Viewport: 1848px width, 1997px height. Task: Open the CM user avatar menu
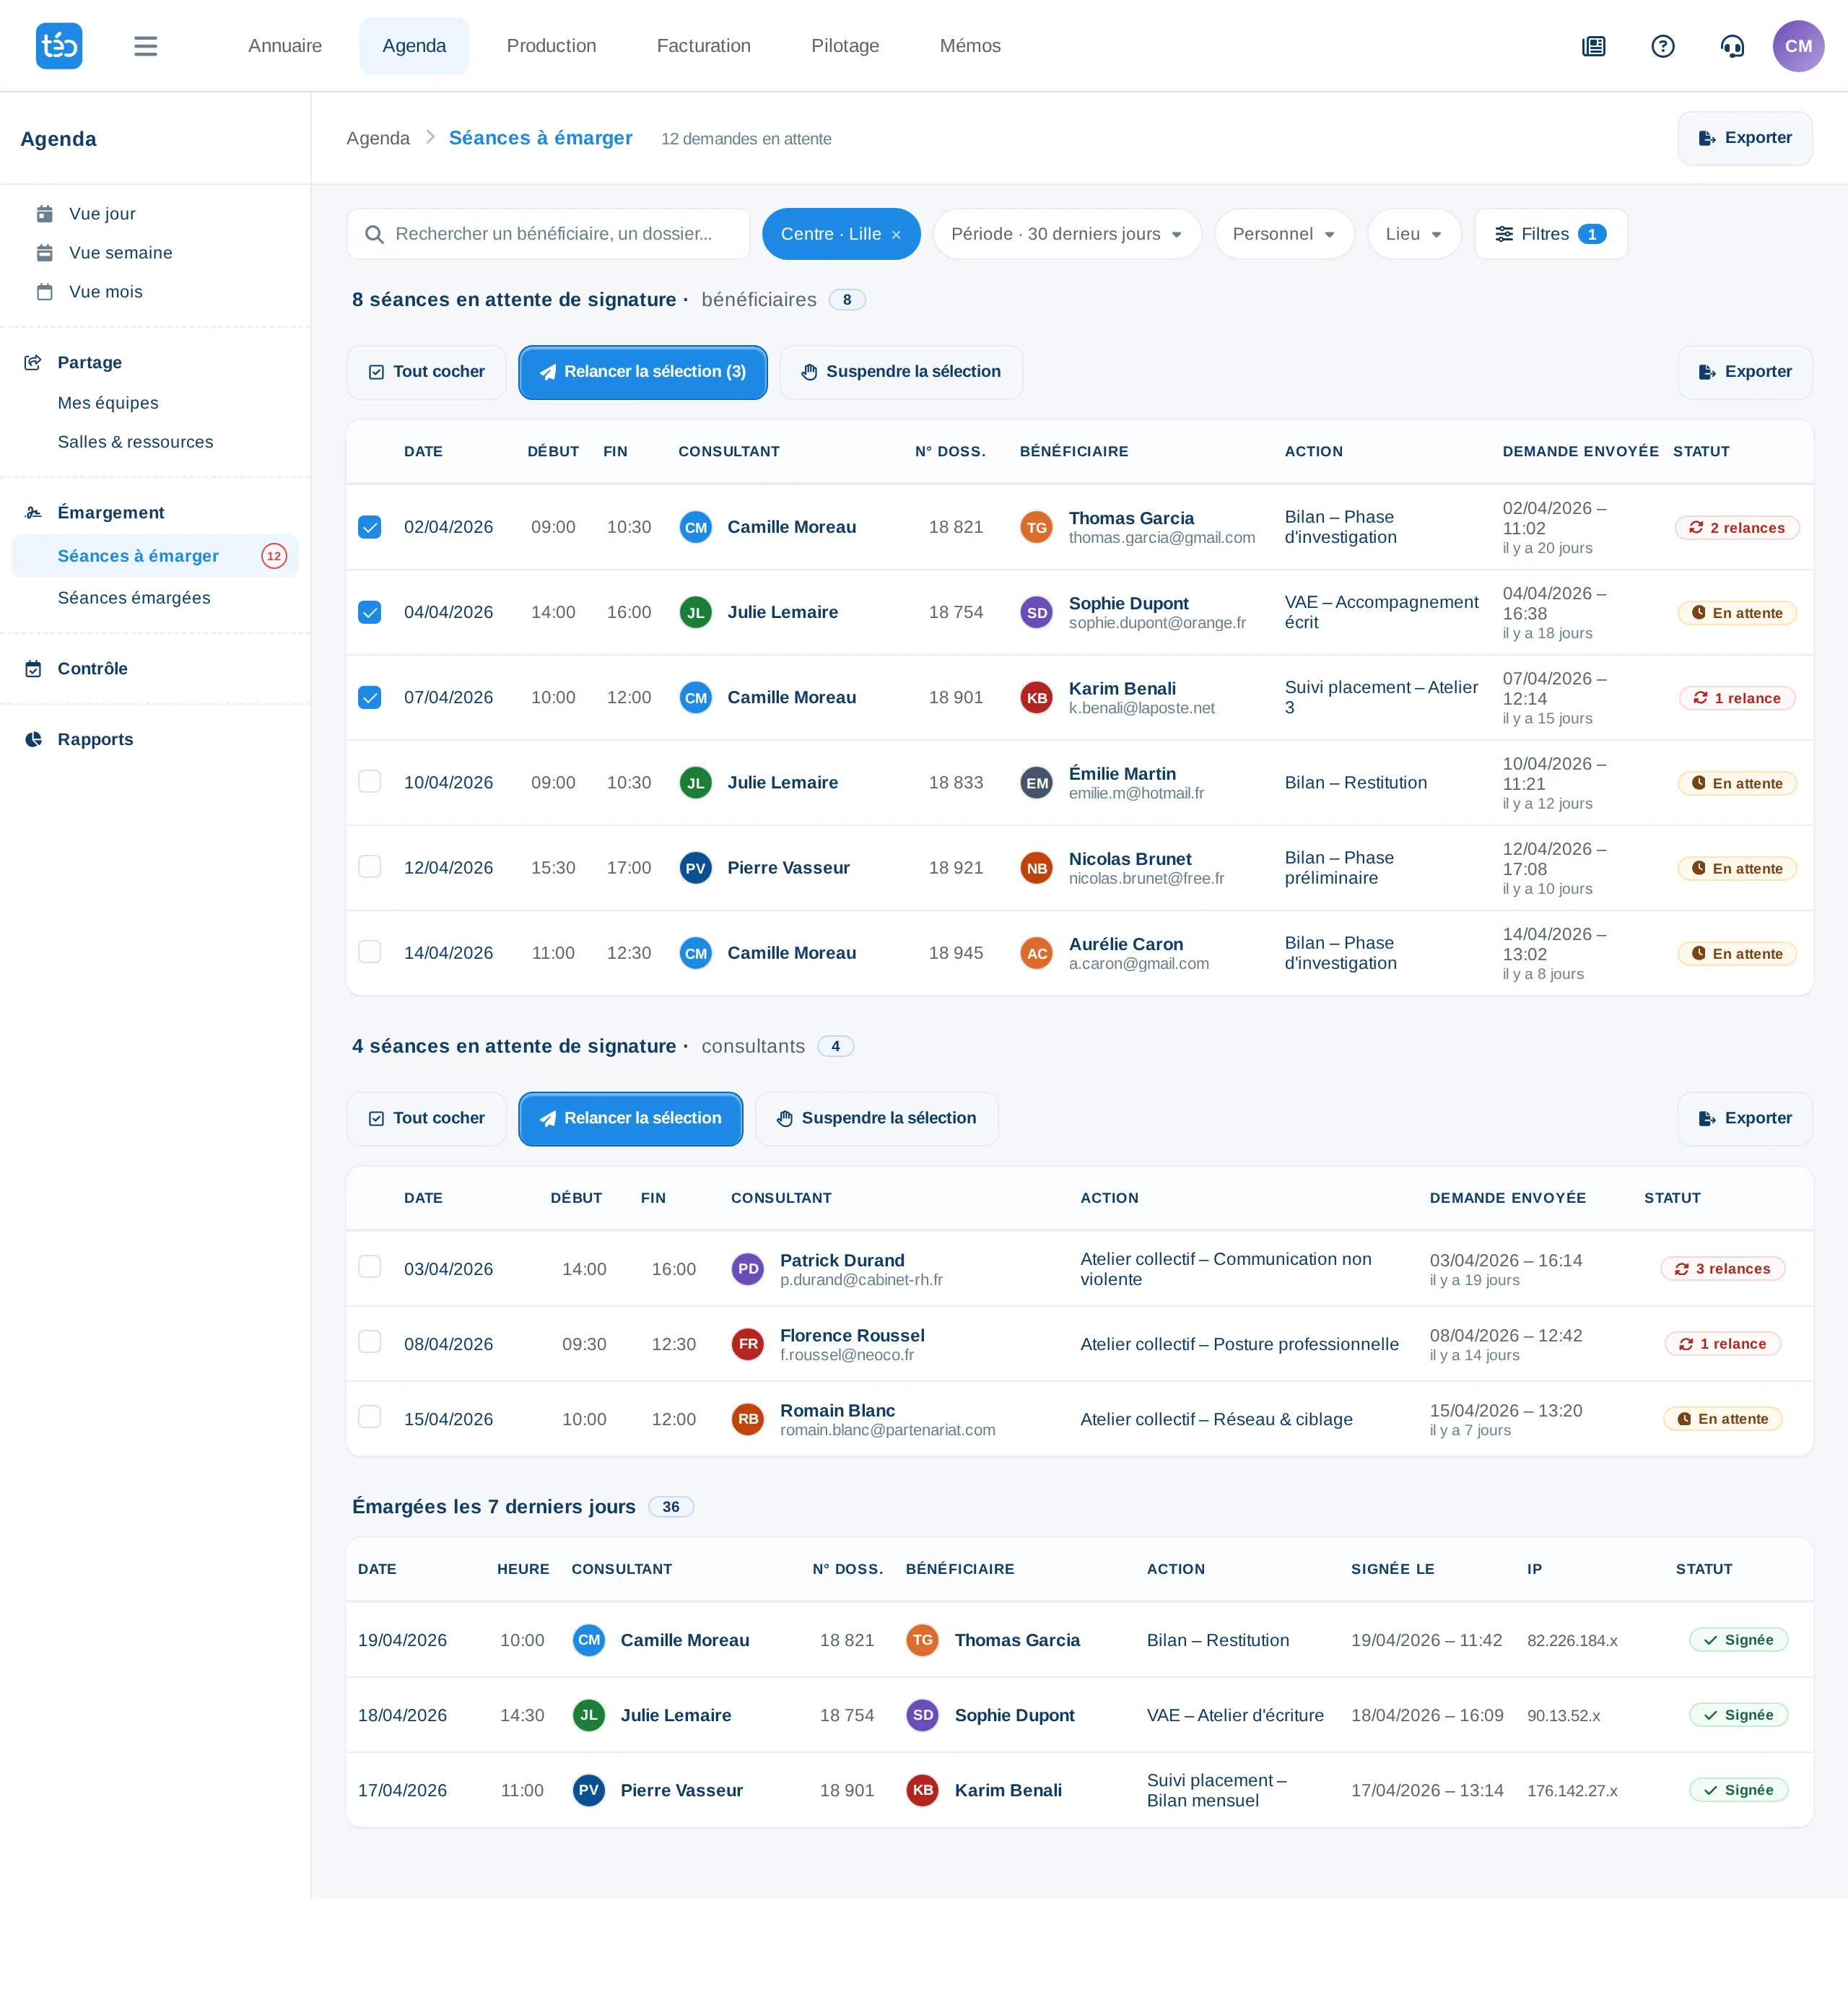(x=1798, y=46)
